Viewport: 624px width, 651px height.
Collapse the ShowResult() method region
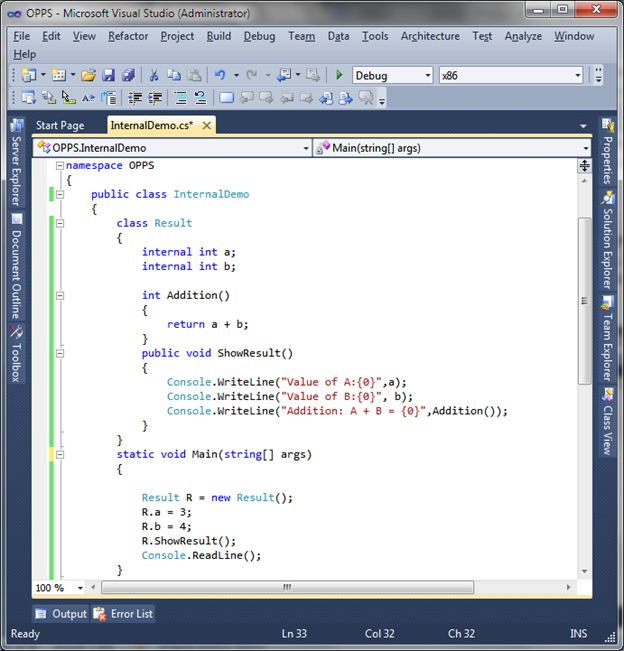[60, 353]
